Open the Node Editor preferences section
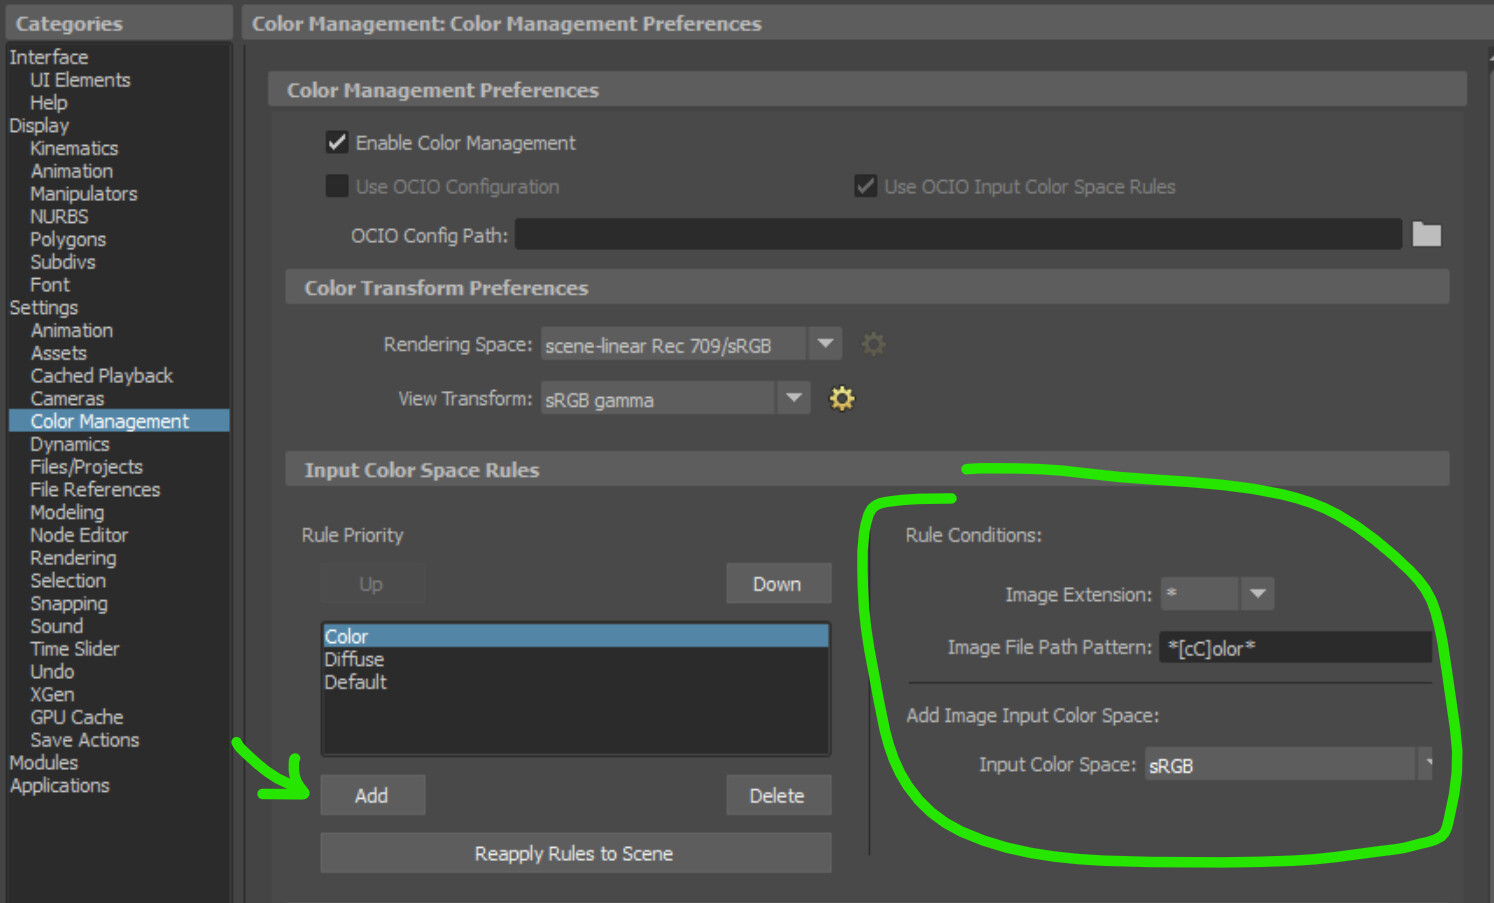Screen dimensions: 1494x903 79,534
